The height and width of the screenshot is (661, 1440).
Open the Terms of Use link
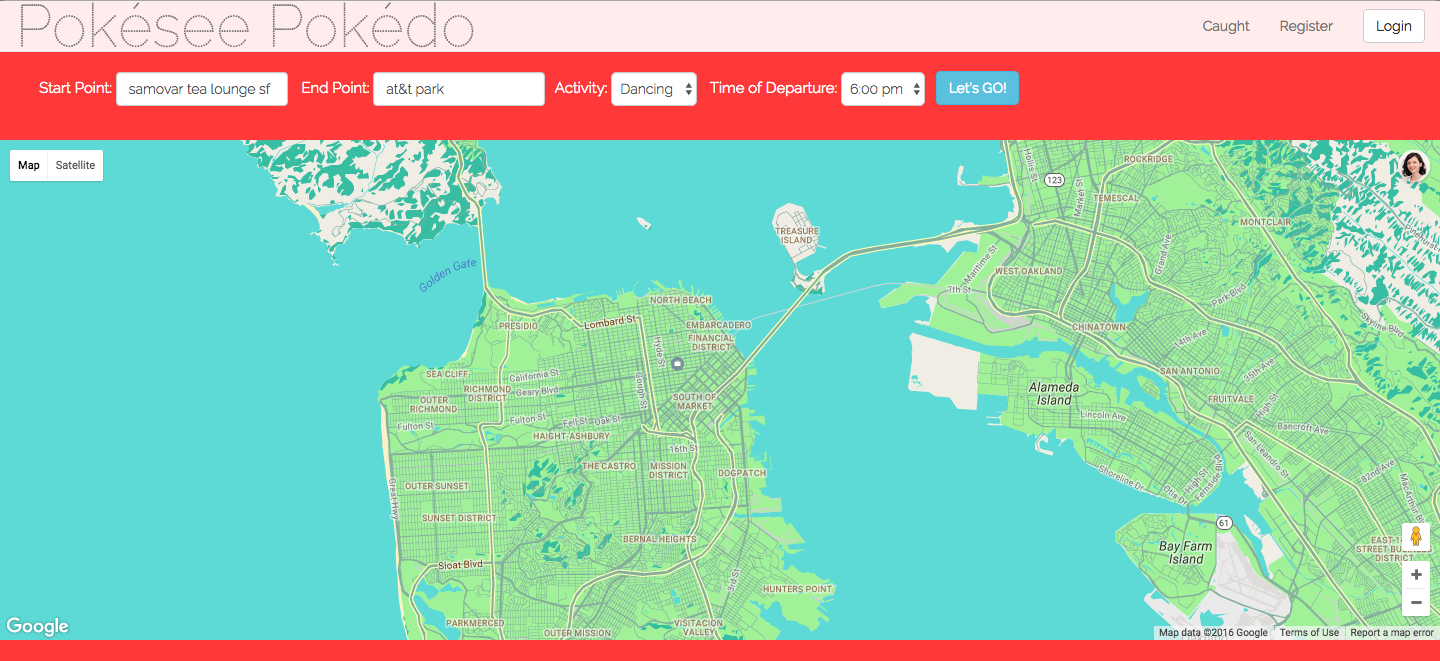pos(1309,632)
